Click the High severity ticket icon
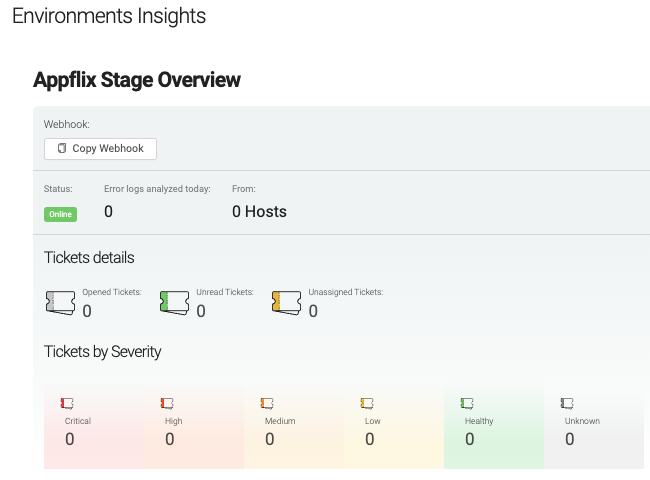Screen dimensions: 650x480 point(168,403)
